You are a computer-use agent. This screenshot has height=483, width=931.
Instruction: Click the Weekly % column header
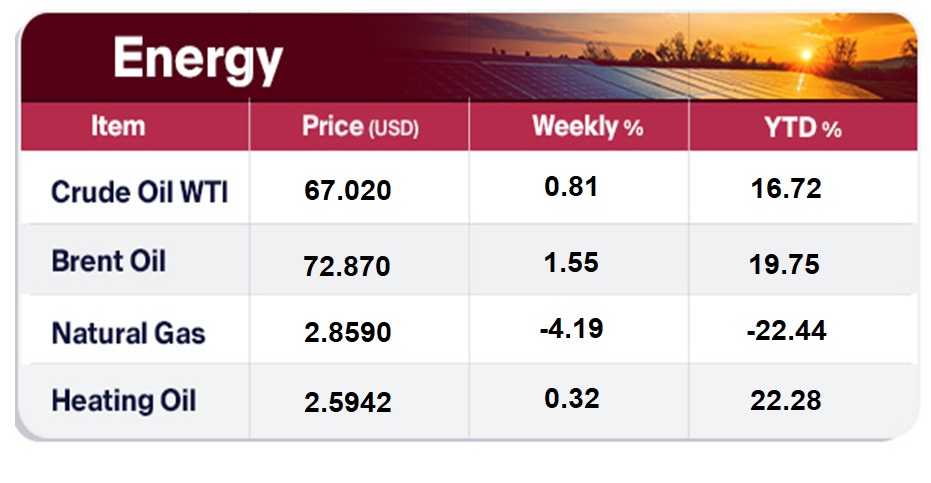point(587,127)
